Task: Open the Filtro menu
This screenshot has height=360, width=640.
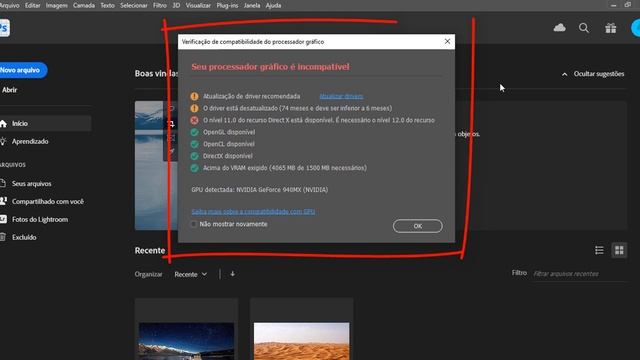Action: (160, 5)
